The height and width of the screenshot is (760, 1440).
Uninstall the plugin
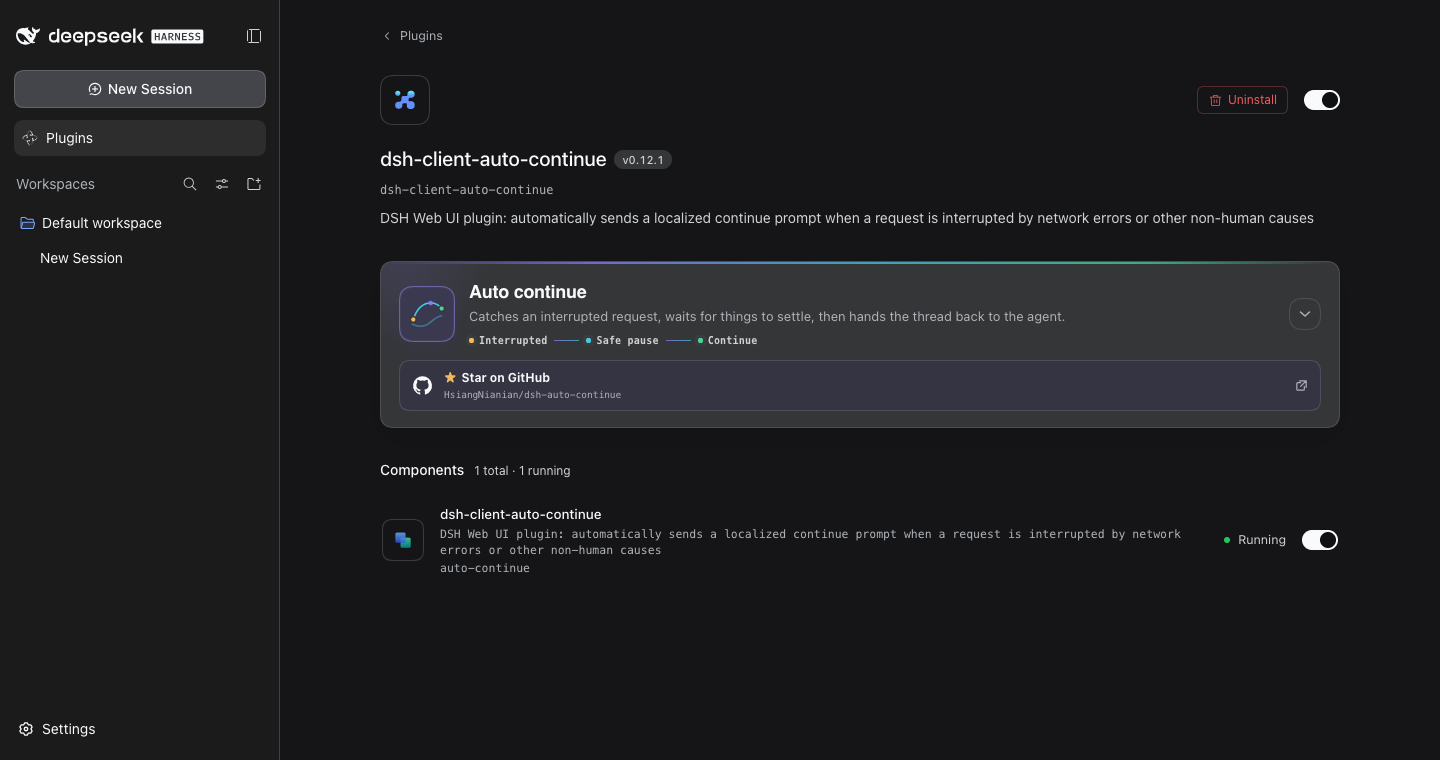[1242, 100]
